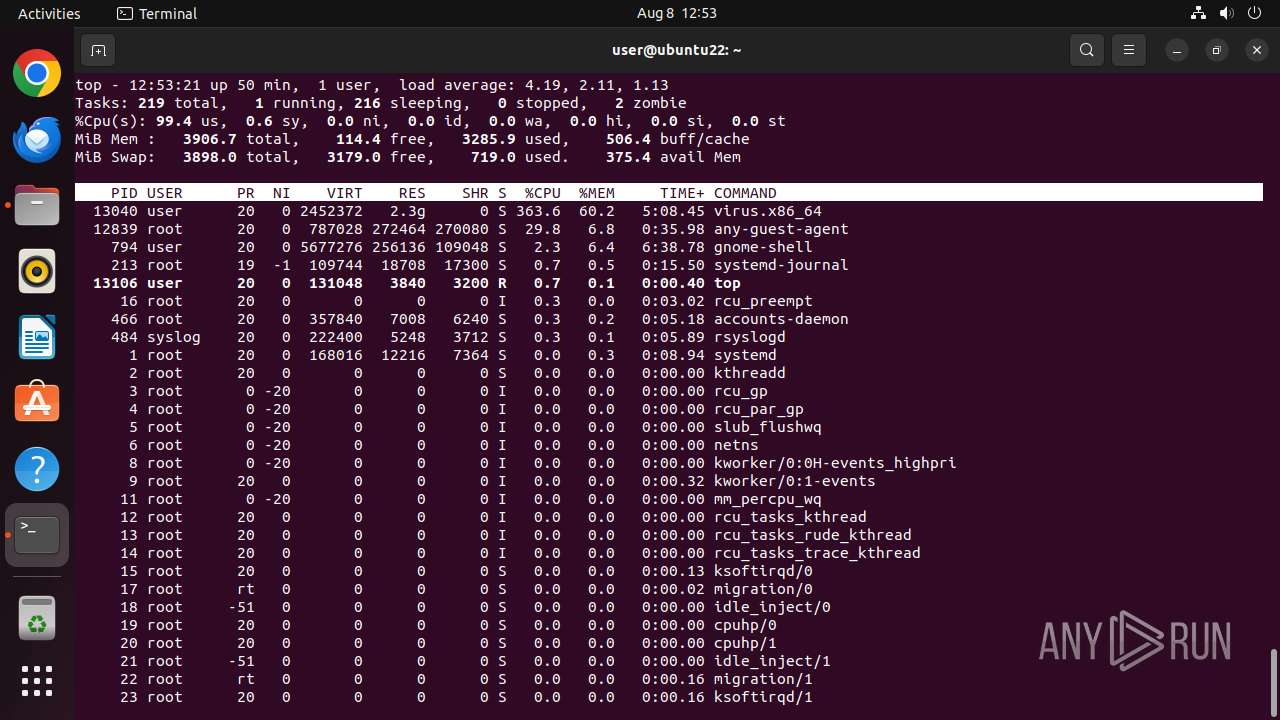
Task: Click the kworker/0:1-events command
Action: point(794,481)
